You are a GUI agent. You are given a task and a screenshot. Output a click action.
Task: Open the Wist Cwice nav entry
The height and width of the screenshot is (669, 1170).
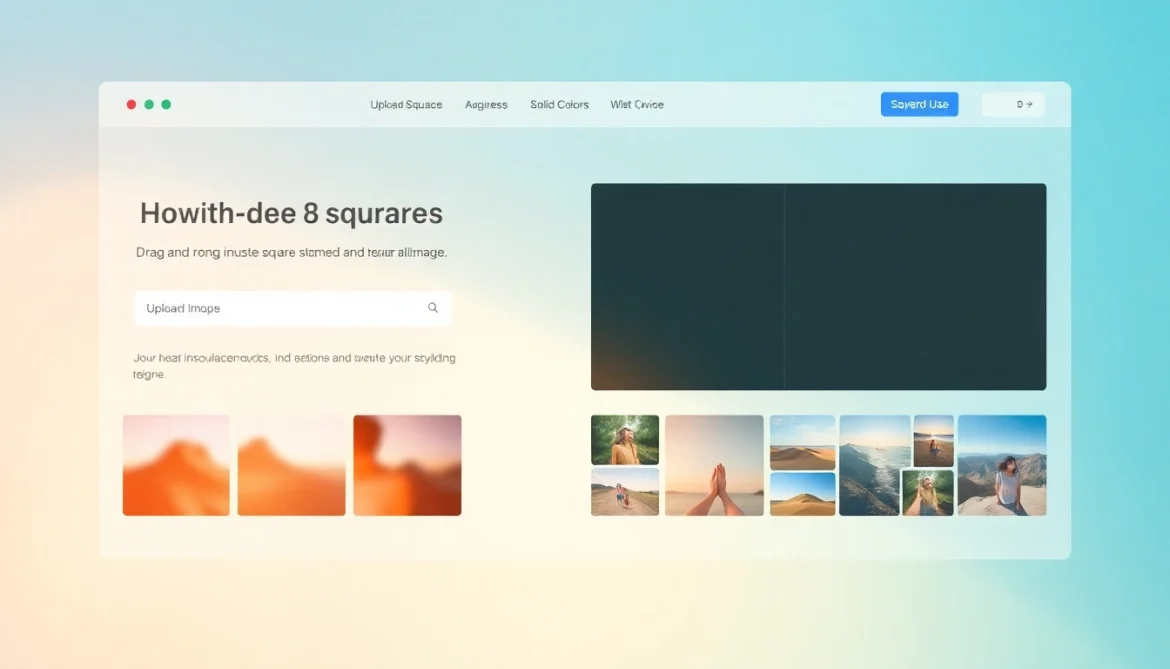point(637,104)
